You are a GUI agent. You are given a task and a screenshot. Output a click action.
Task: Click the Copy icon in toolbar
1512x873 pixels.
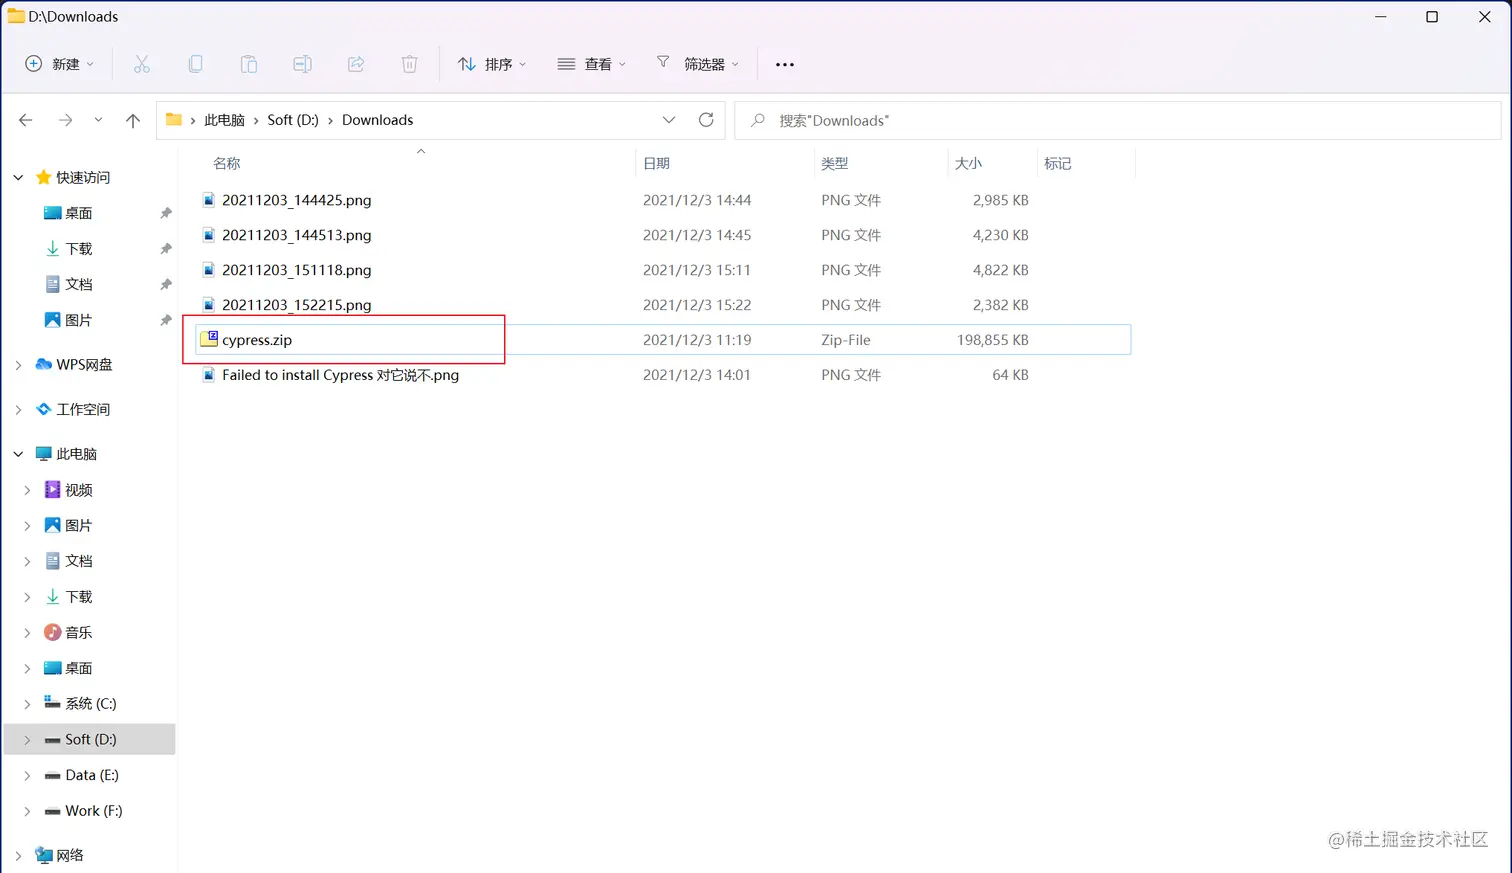(195, 64)
